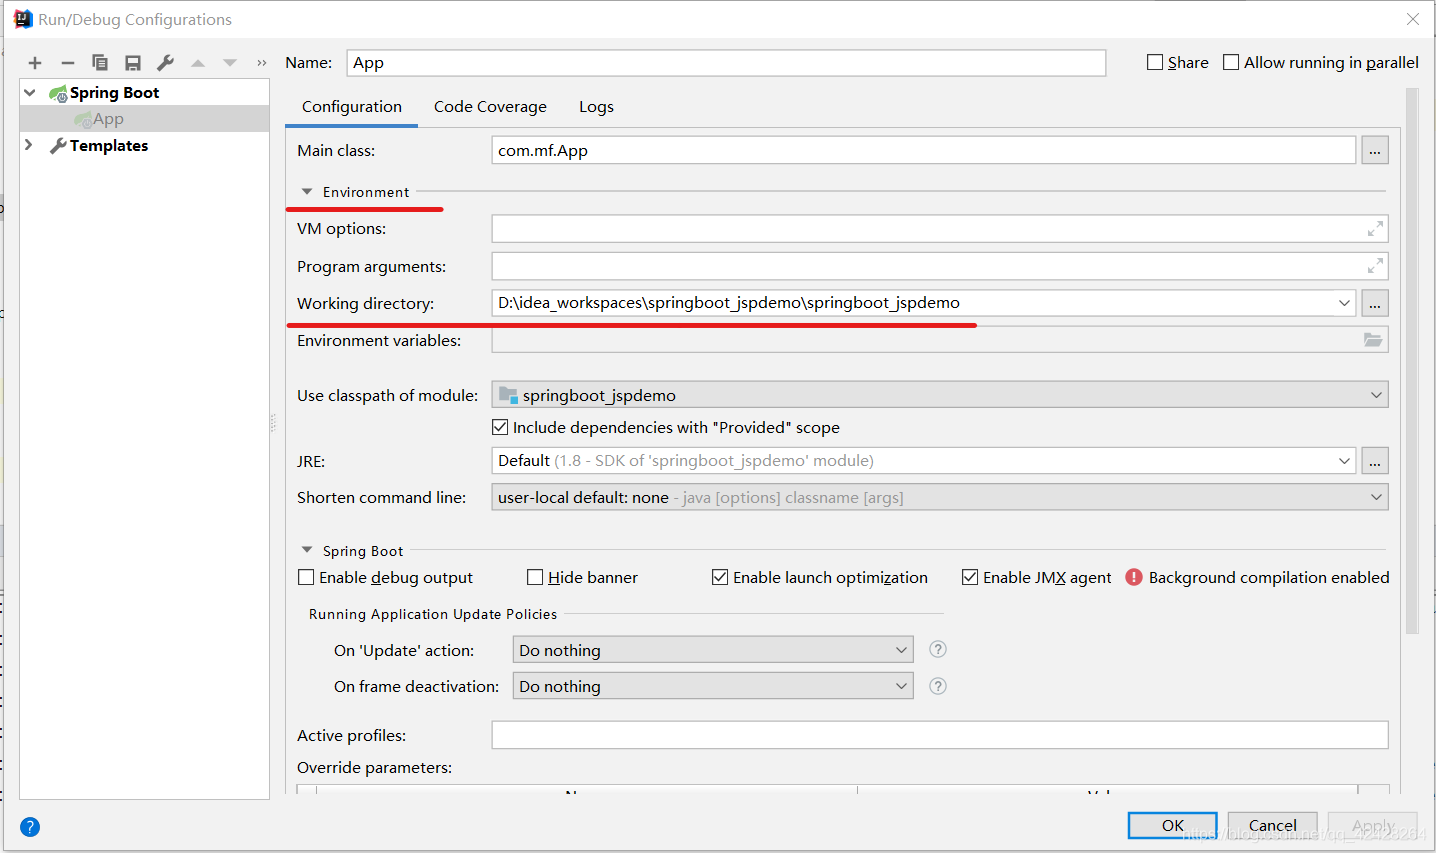
Task: Expand the VM options field editor
Action: (1375, 229)
